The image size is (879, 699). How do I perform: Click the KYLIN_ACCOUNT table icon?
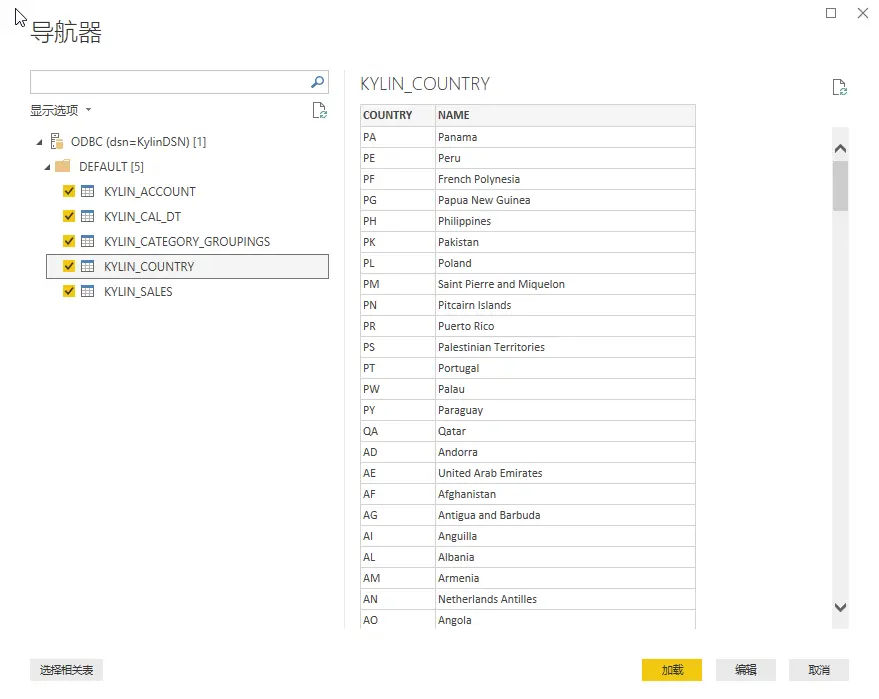87,191
